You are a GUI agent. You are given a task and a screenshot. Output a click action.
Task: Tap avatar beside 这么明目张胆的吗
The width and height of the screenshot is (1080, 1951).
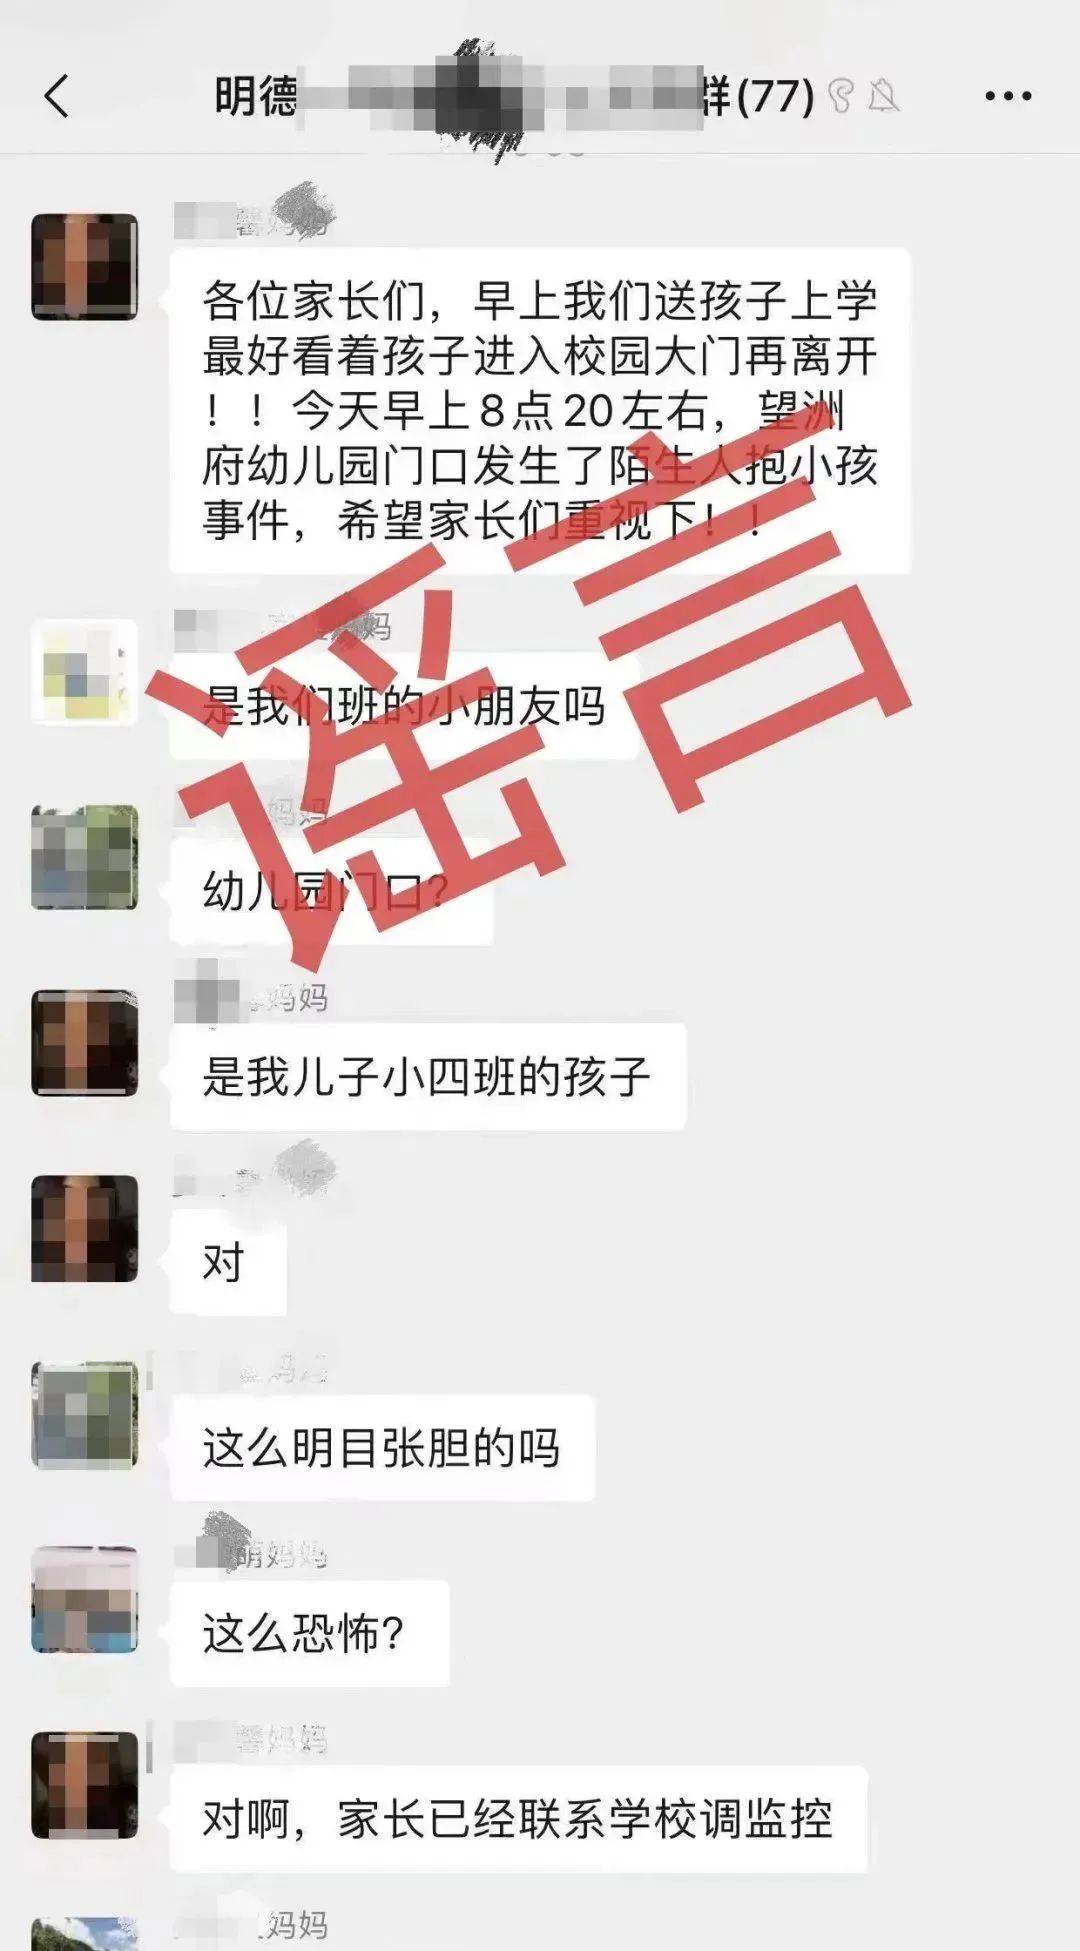click(85, 1414)
